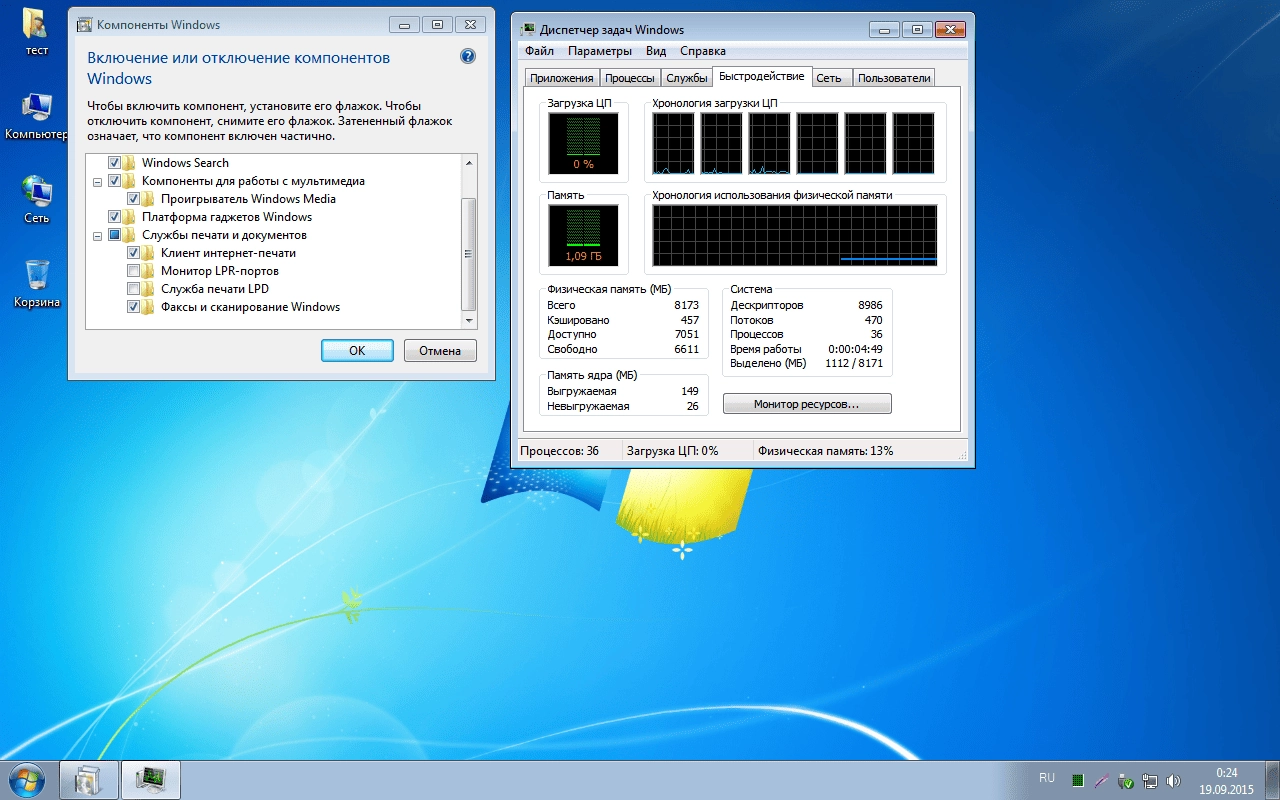Open the 'Параметры' menu
The width and height of the screenshot is (1280, 800).
(x=600, y=51)
